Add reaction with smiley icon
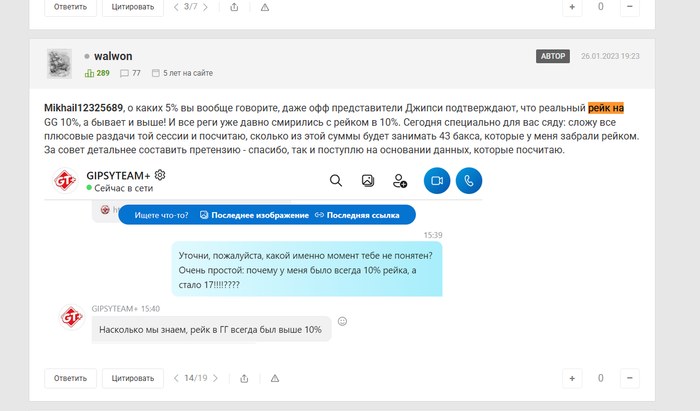700x411 pixels. coord(342,321)
